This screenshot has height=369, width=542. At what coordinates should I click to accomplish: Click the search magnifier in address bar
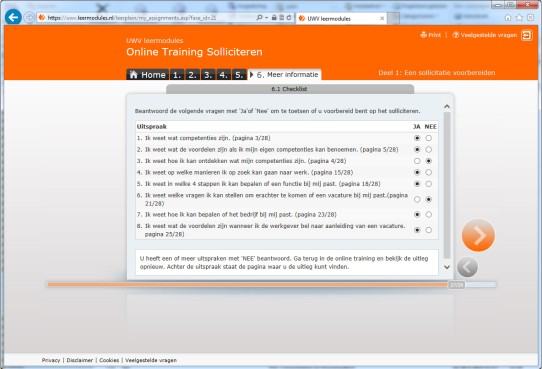point(259,18)
